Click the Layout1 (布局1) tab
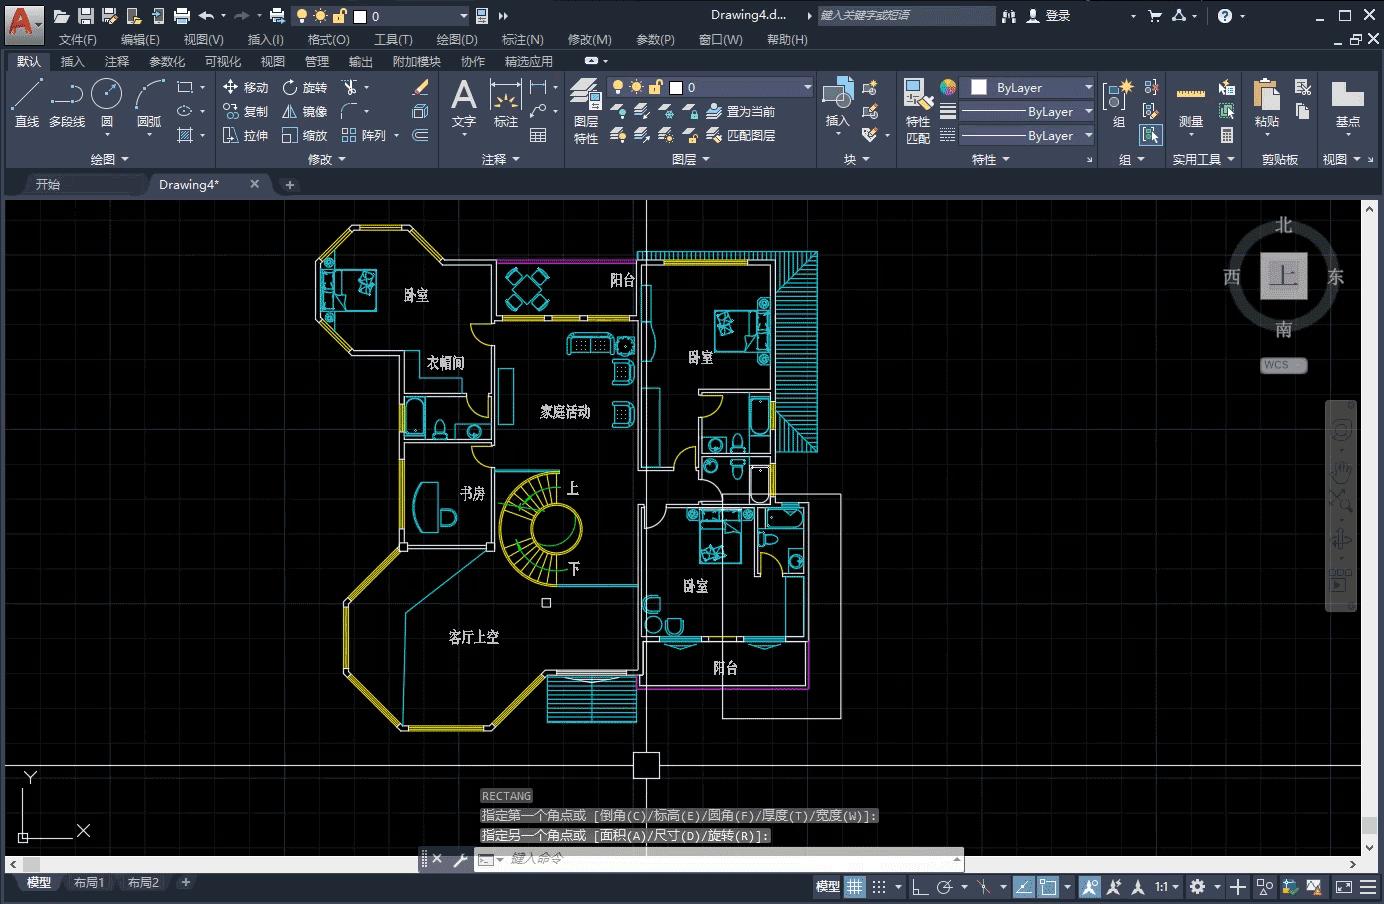The image size is (1384, 904). point(89,882)
